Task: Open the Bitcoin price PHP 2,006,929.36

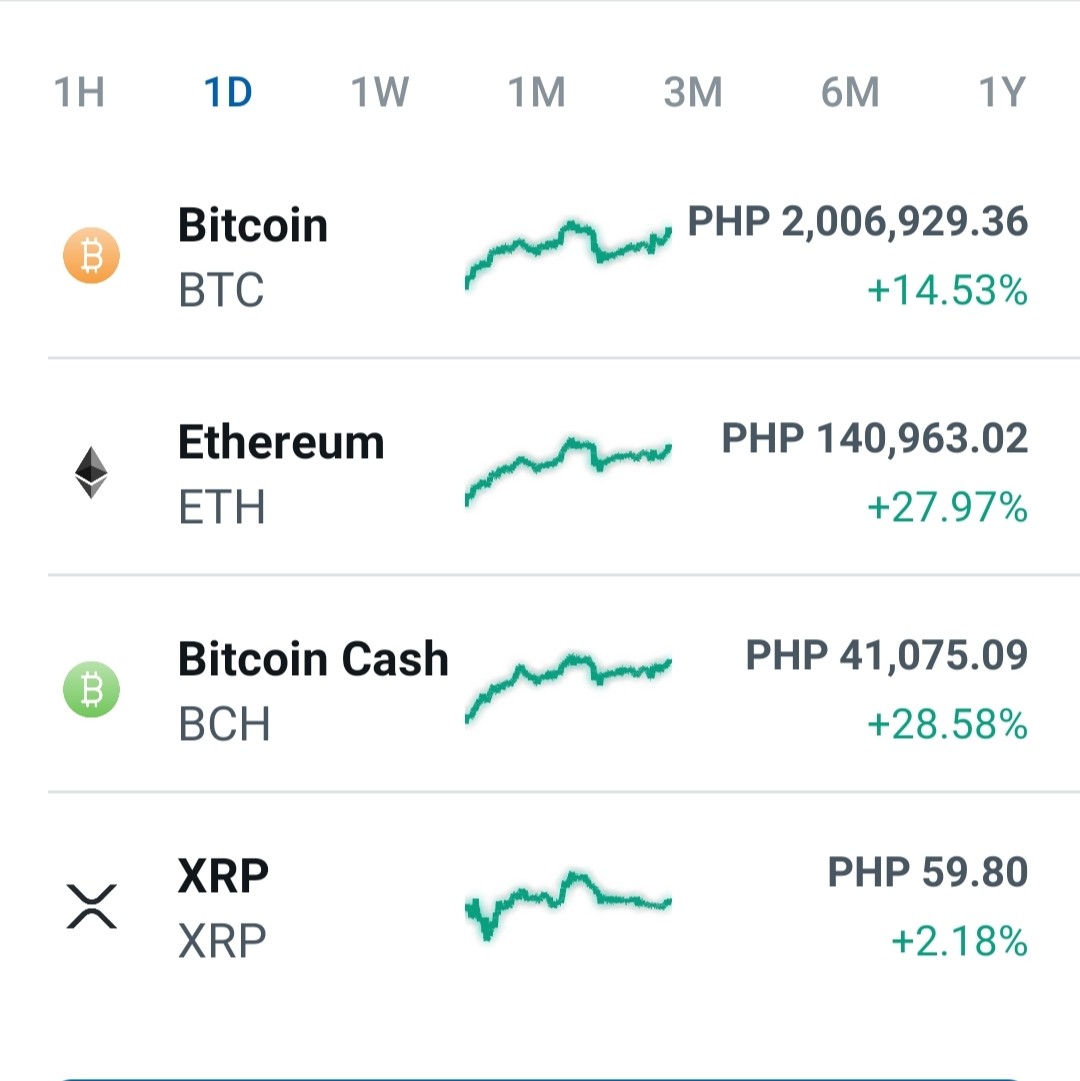Action: pyautogui.click(x=857, y=222)
